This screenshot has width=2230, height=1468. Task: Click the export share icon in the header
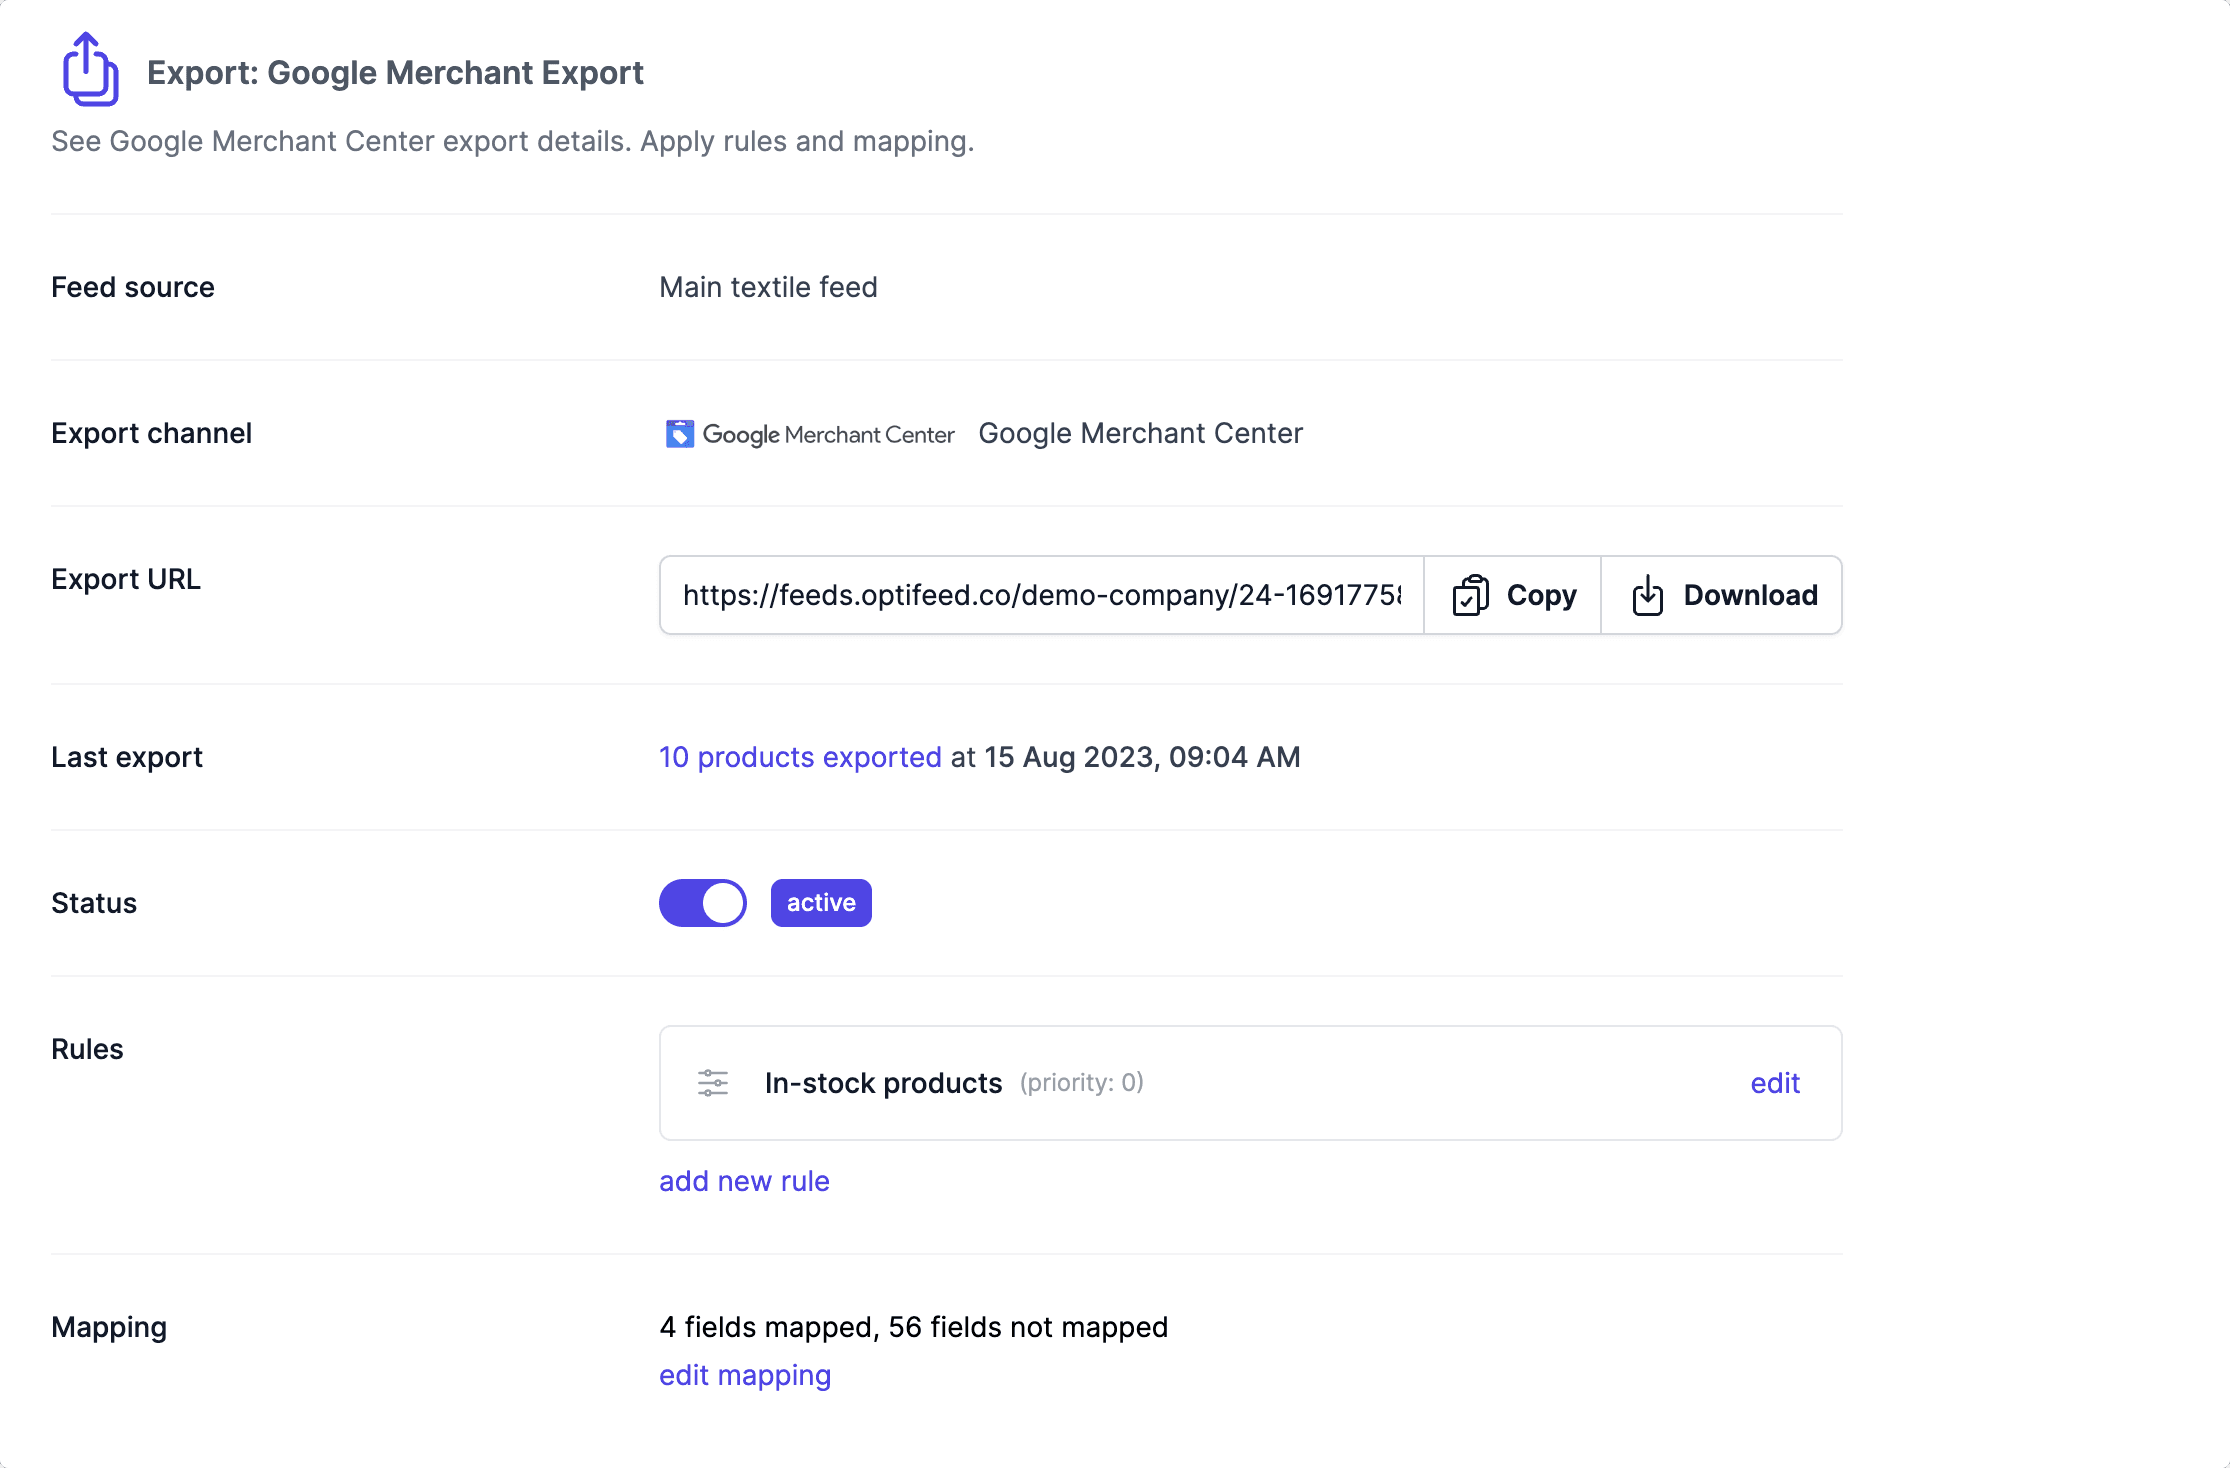click(x=90, y=70)
